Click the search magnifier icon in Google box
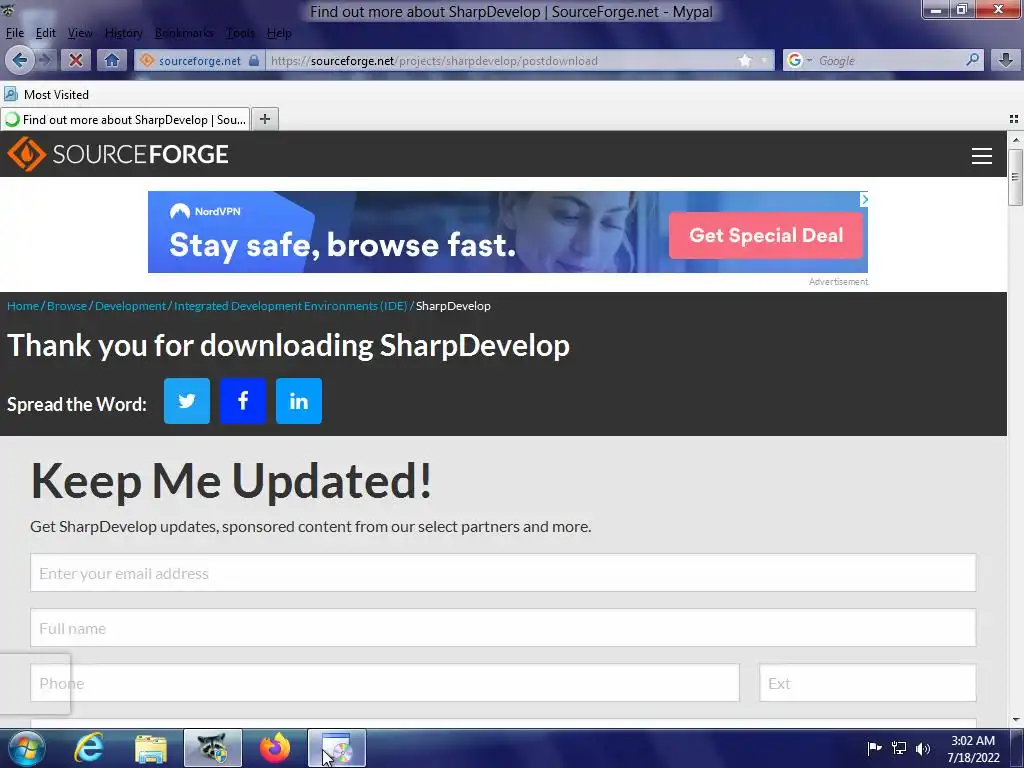The image size is (1024, 768). [972, 60]
